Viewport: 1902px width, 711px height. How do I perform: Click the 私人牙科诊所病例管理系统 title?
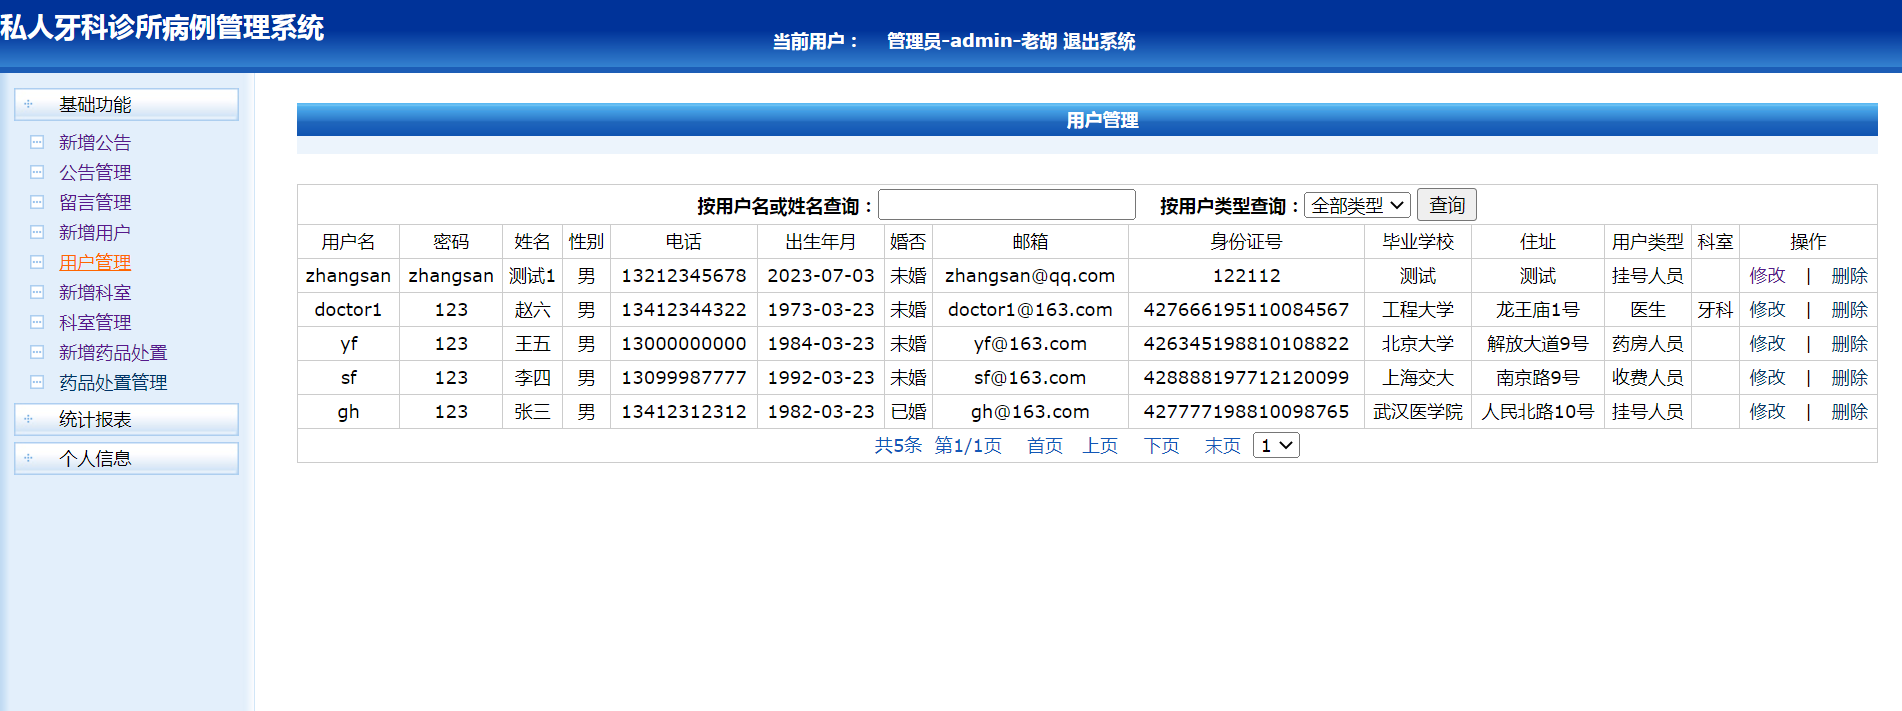tap(162, 27)
